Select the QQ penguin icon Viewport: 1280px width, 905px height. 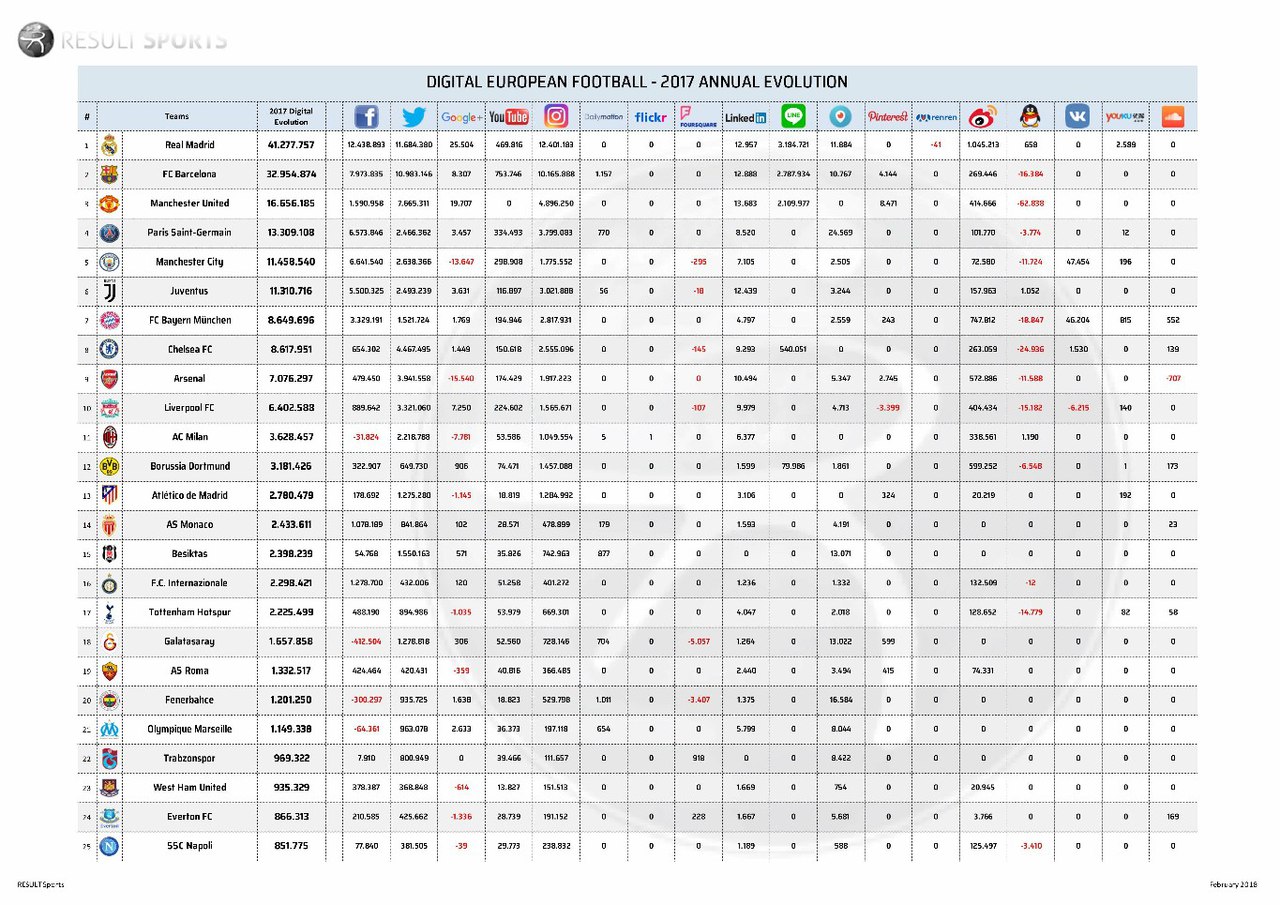point(1029,117)
